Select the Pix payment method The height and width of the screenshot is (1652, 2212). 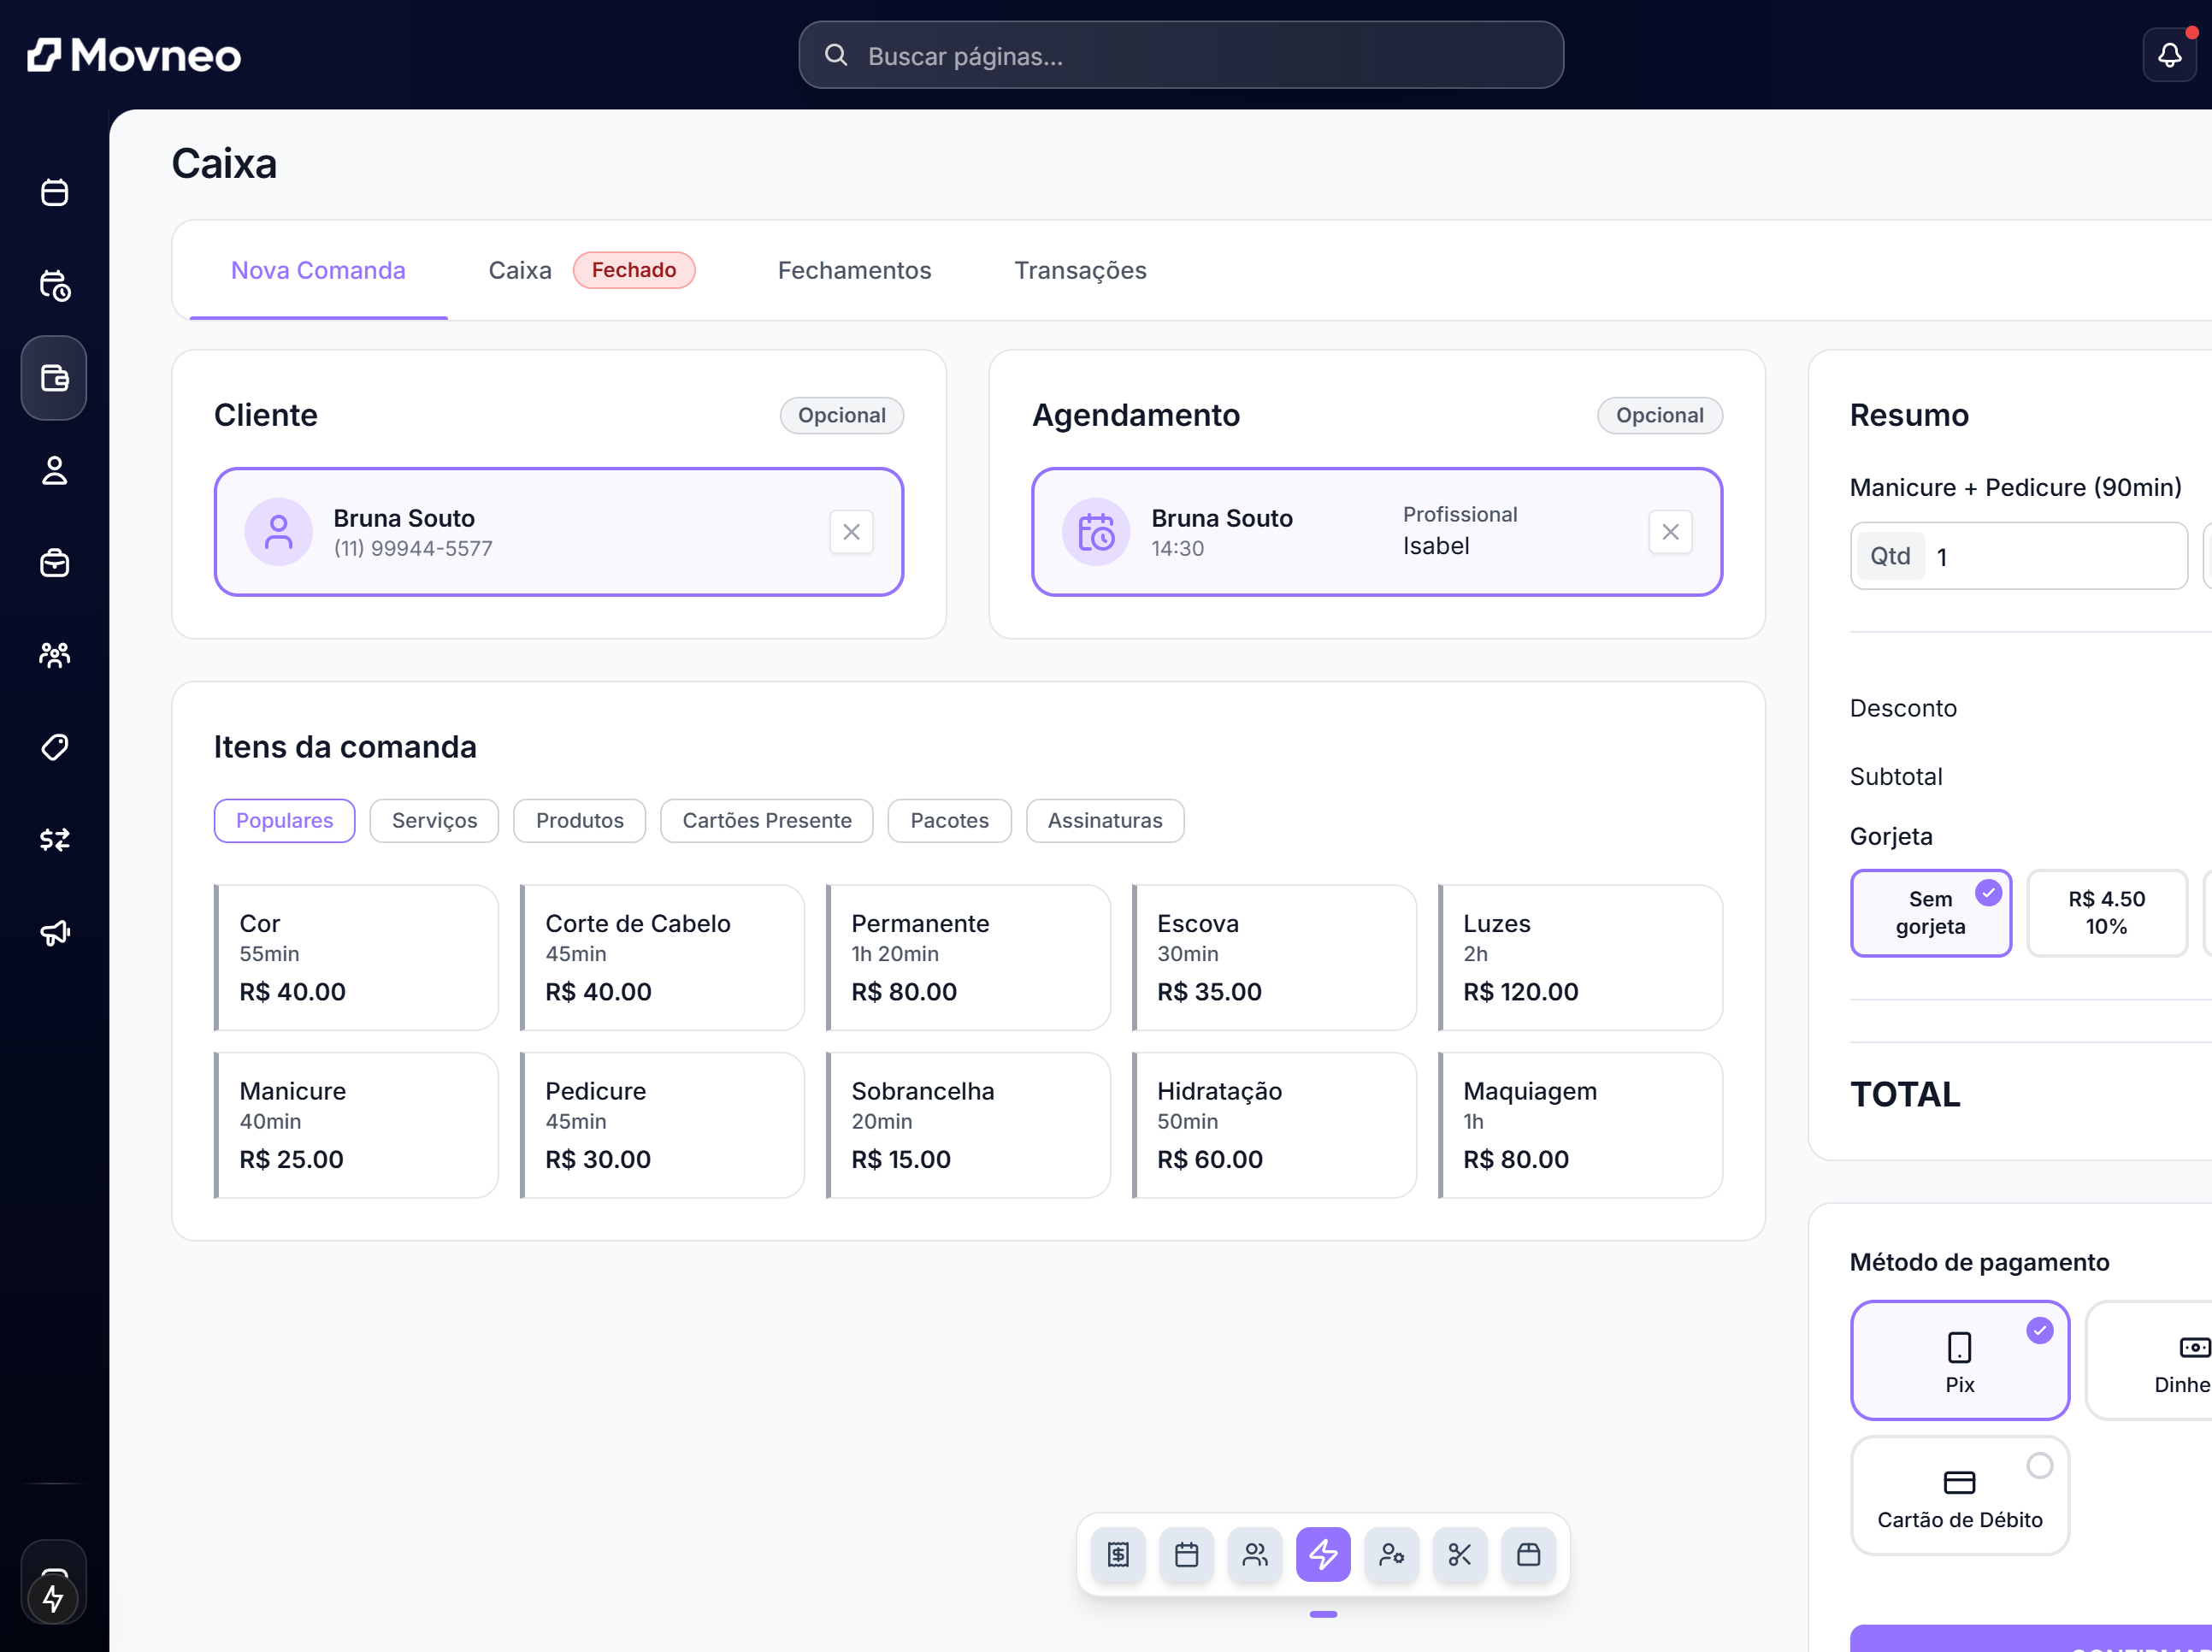[x=1959, y=1360]
